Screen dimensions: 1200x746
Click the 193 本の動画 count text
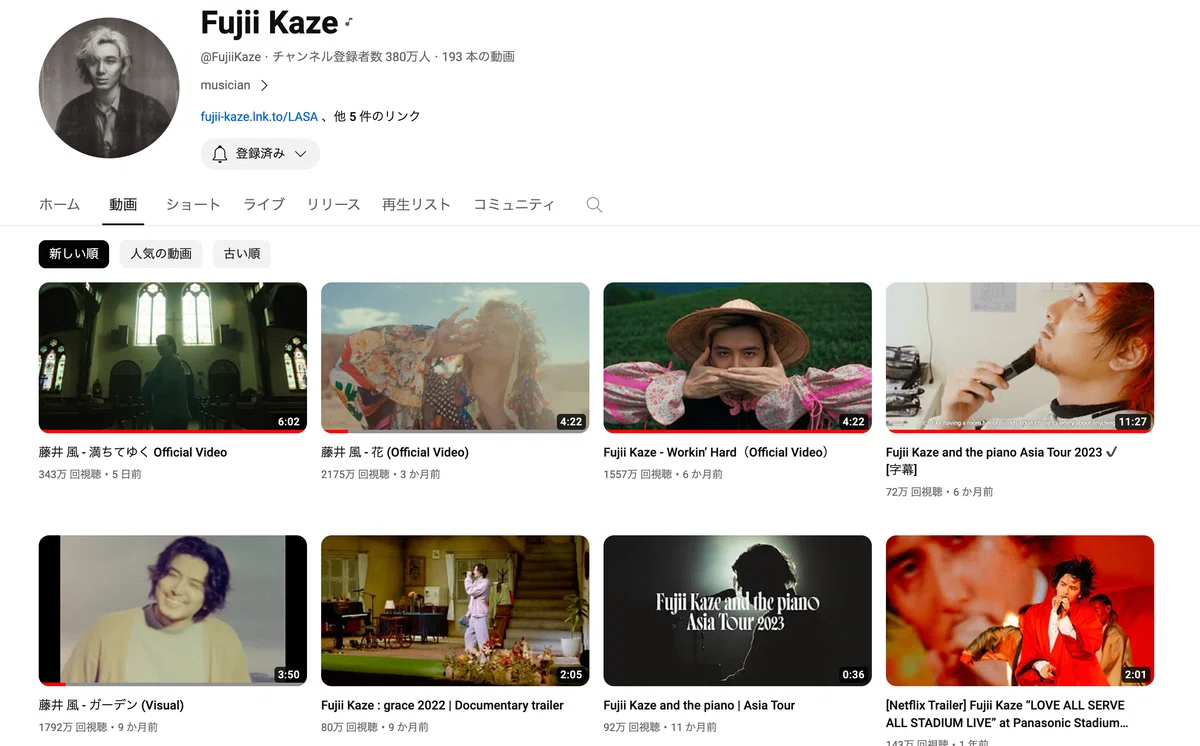478,57
